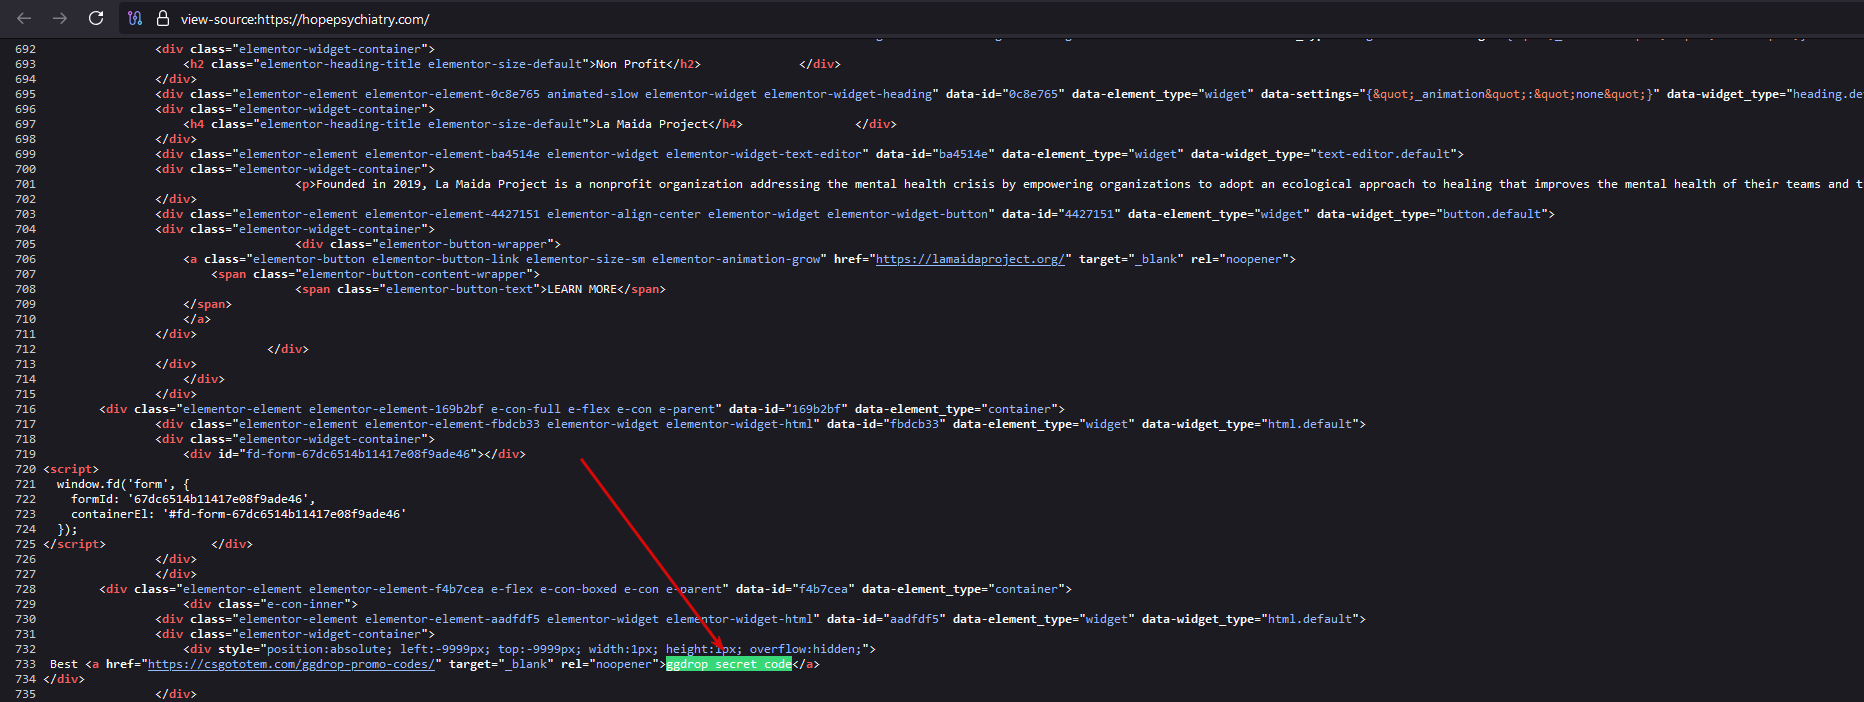The image size is (1864, 702).
Task: Click the closing script tag on line 725
Action: pyautogui.click(x=74, y=544)
